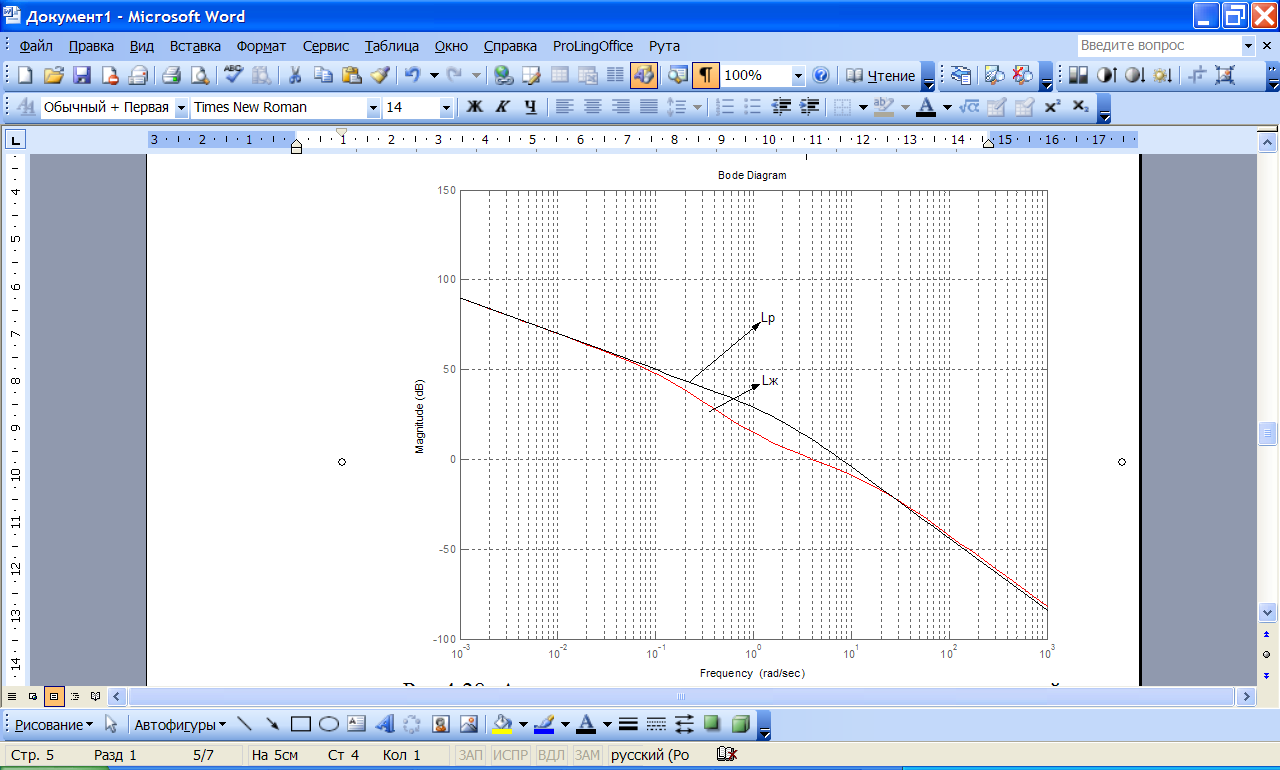The width and height of the screenshot is (1280, 770).
Task: Select the Oval drawing tool
Action: pos(329,724)
